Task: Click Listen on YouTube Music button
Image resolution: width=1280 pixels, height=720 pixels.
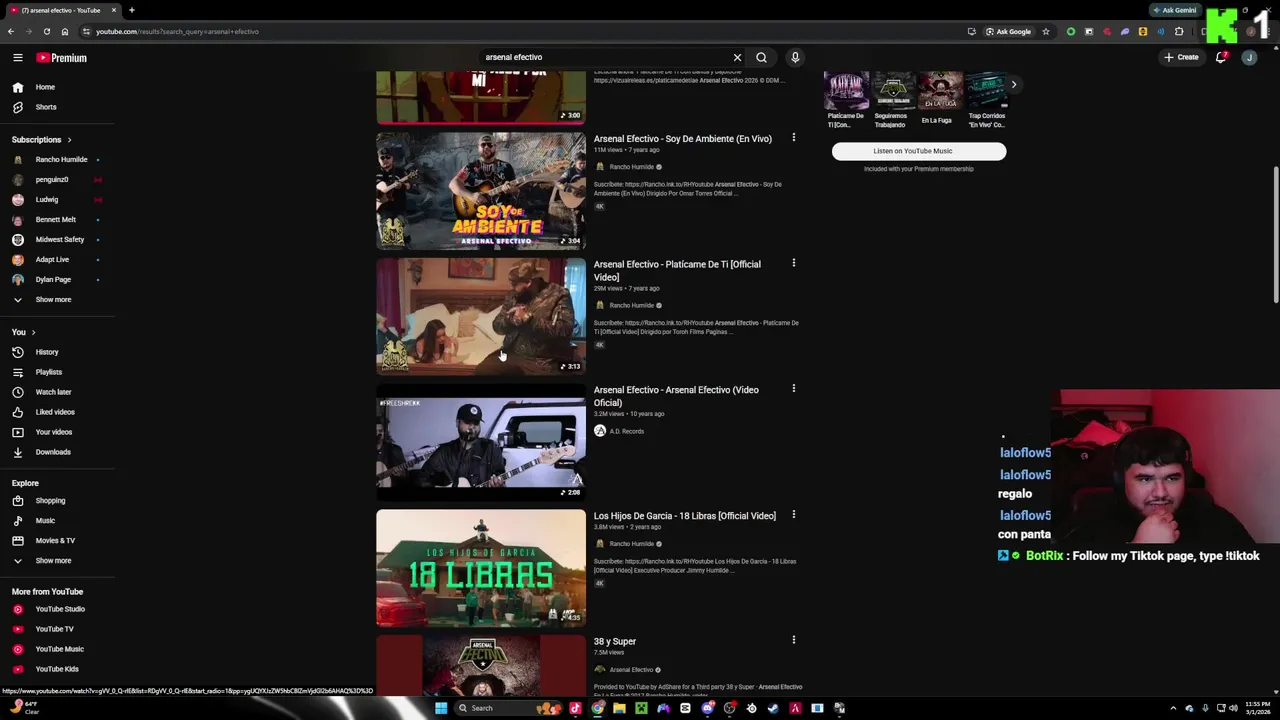Action: point(919,151)
